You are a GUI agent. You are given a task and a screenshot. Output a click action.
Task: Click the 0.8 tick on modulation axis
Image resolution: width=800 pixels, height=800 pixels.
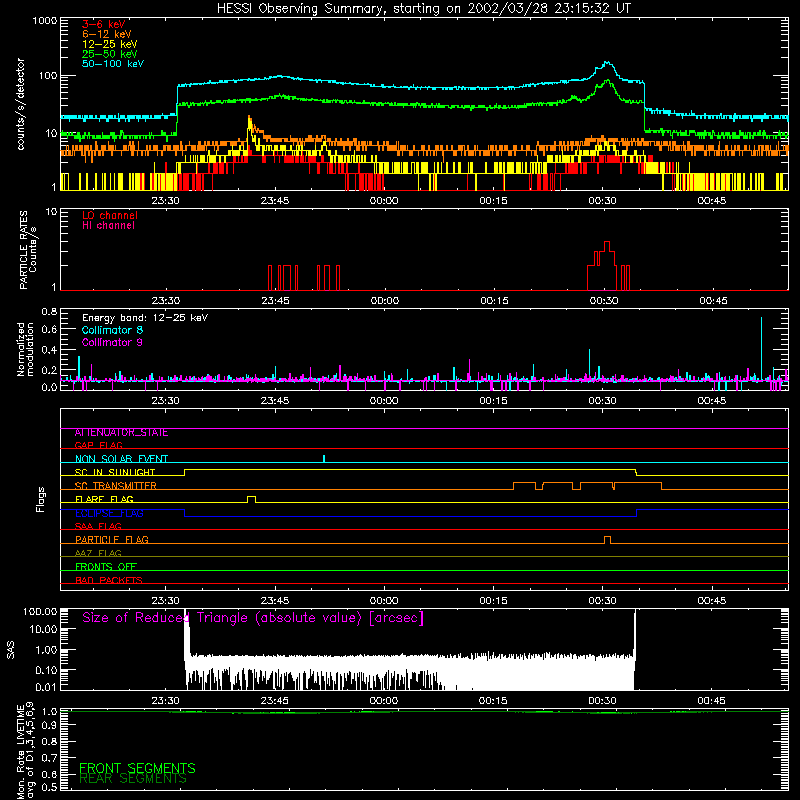tap(49, 311)
